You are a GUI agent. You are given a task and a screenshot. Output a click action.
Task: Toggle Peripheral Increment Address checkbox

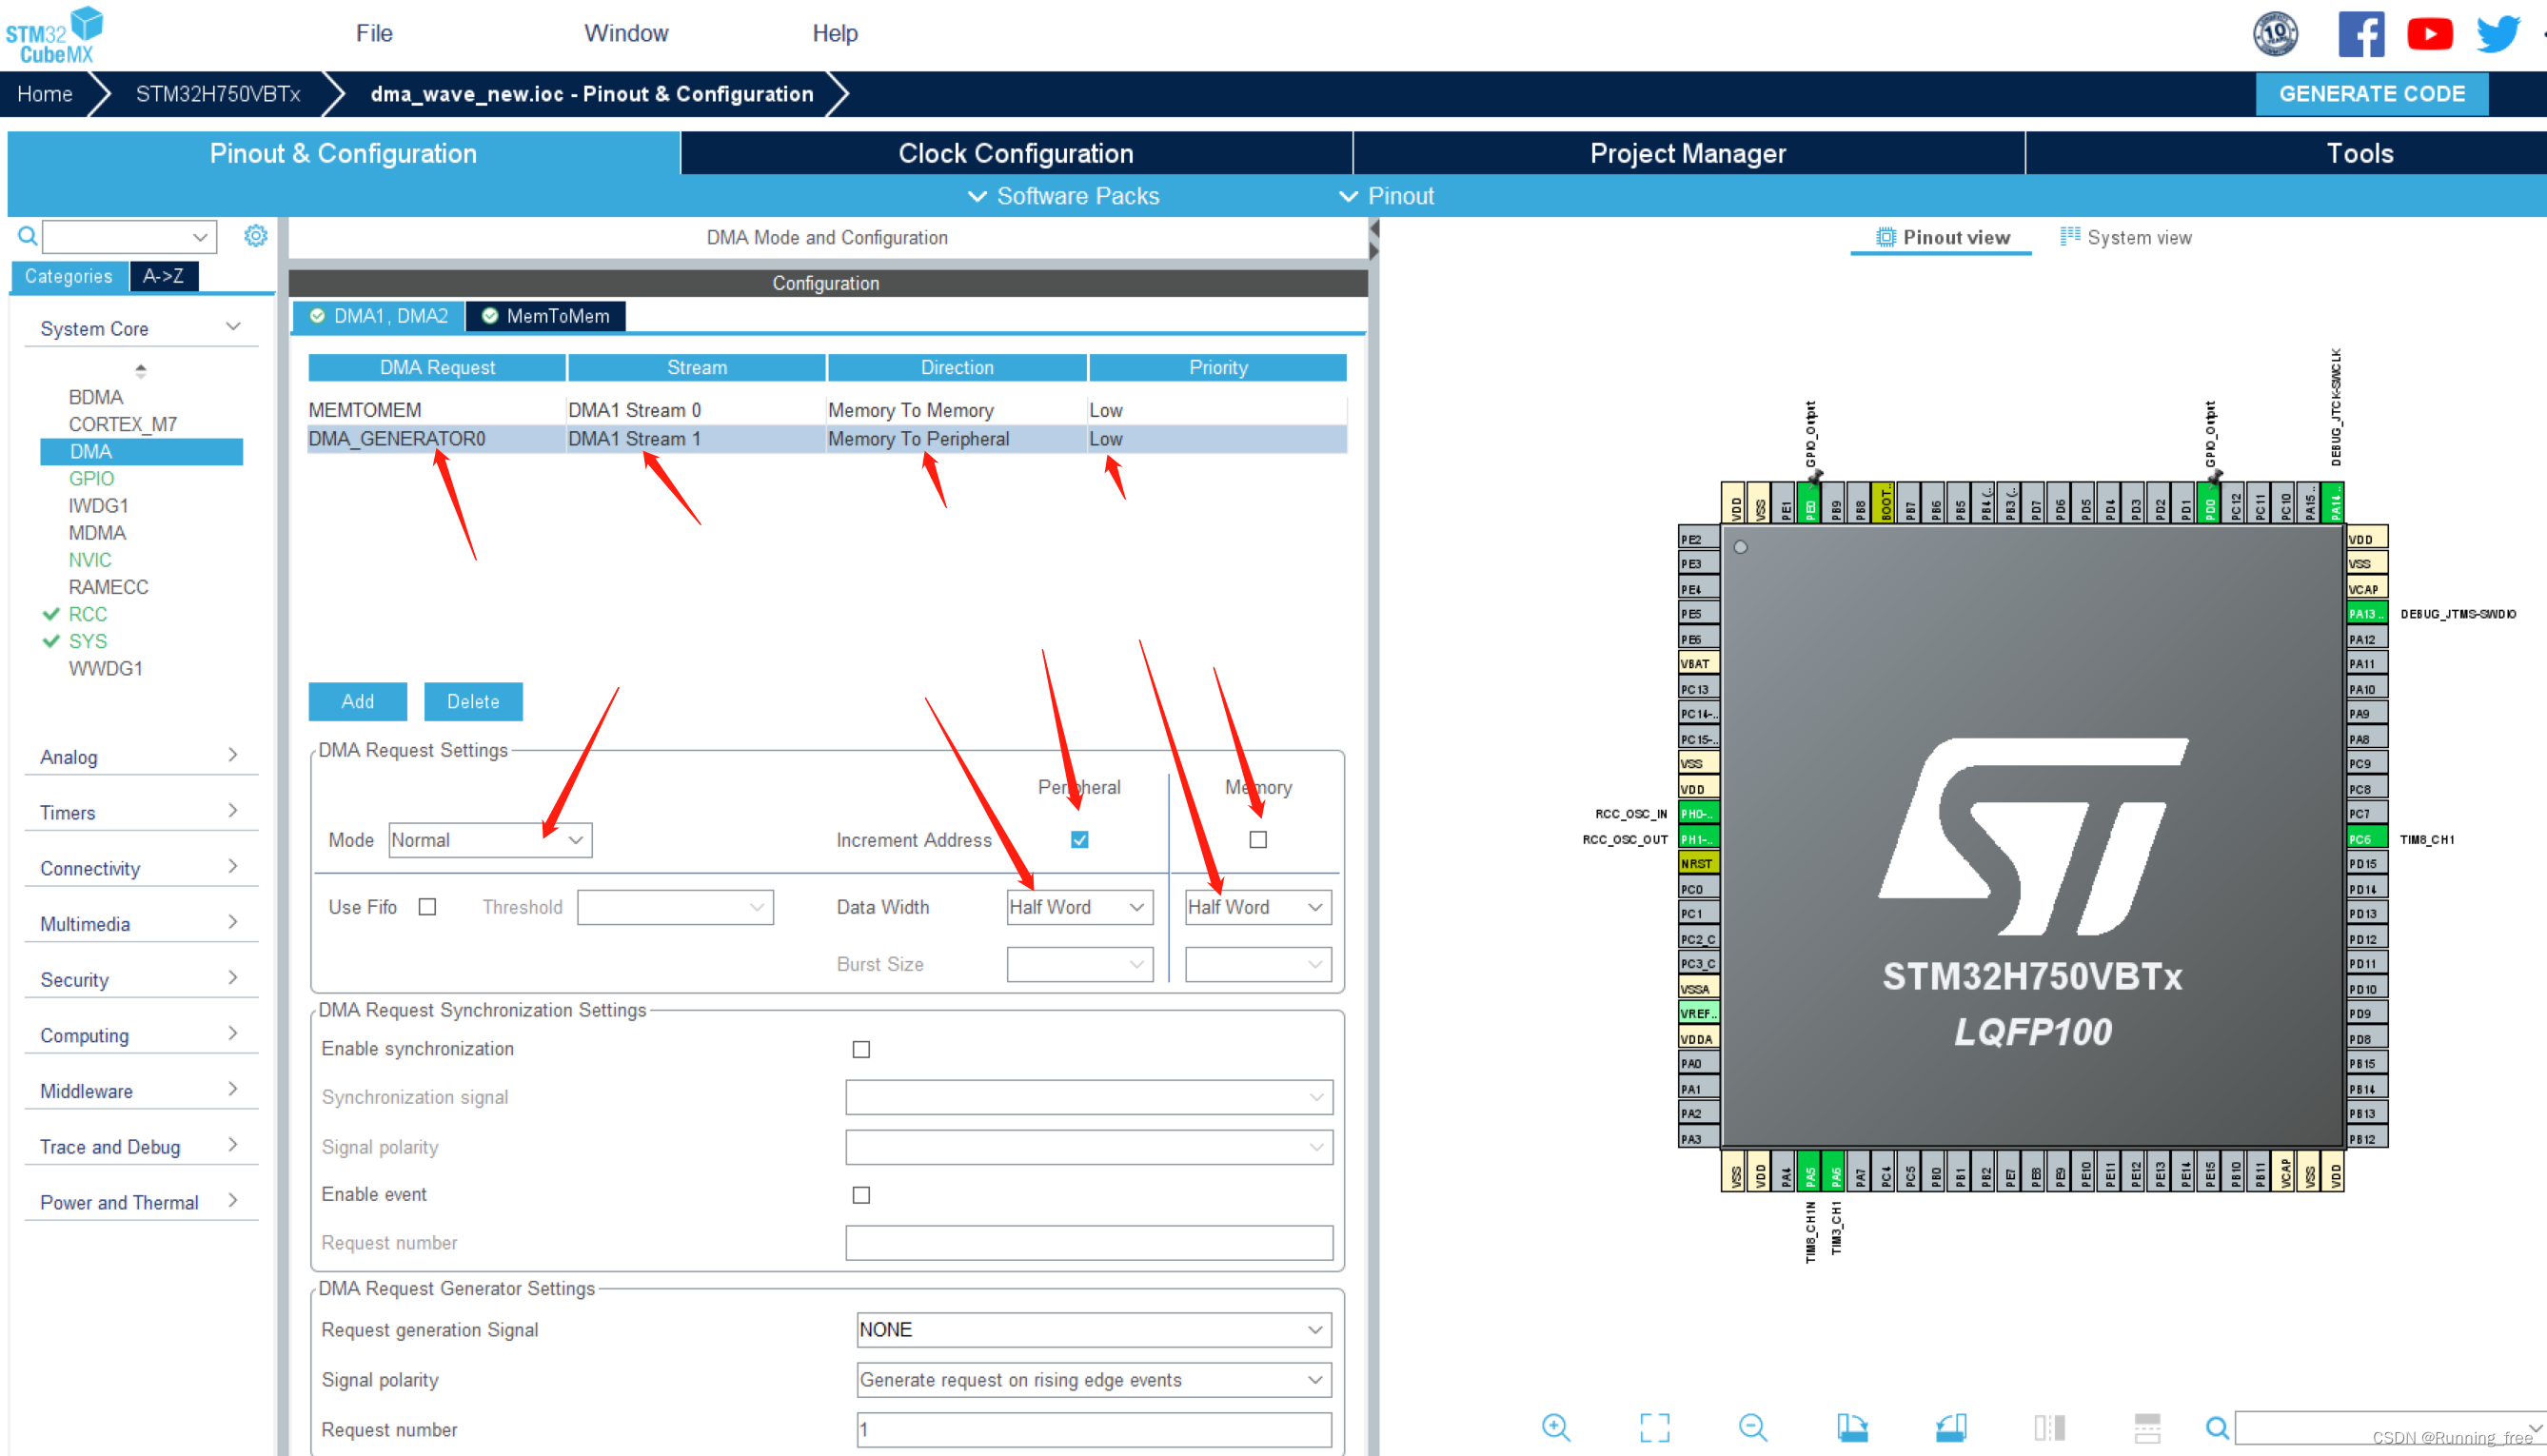tap(1079, 839)
